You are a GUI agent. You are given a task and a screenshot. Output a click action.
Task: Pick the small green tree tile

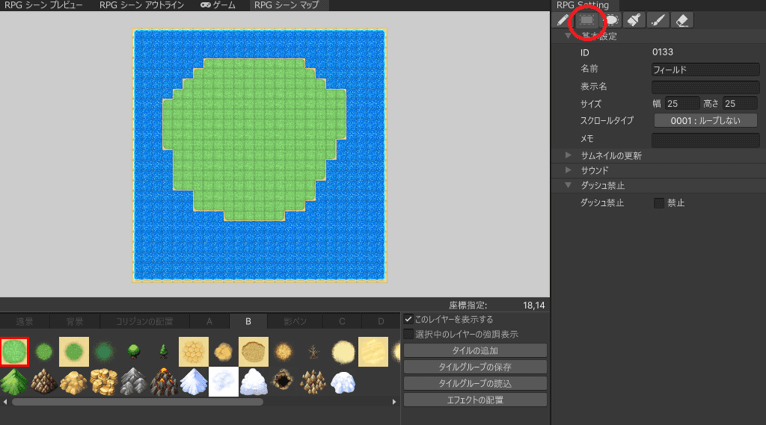[x=133, y=351]
